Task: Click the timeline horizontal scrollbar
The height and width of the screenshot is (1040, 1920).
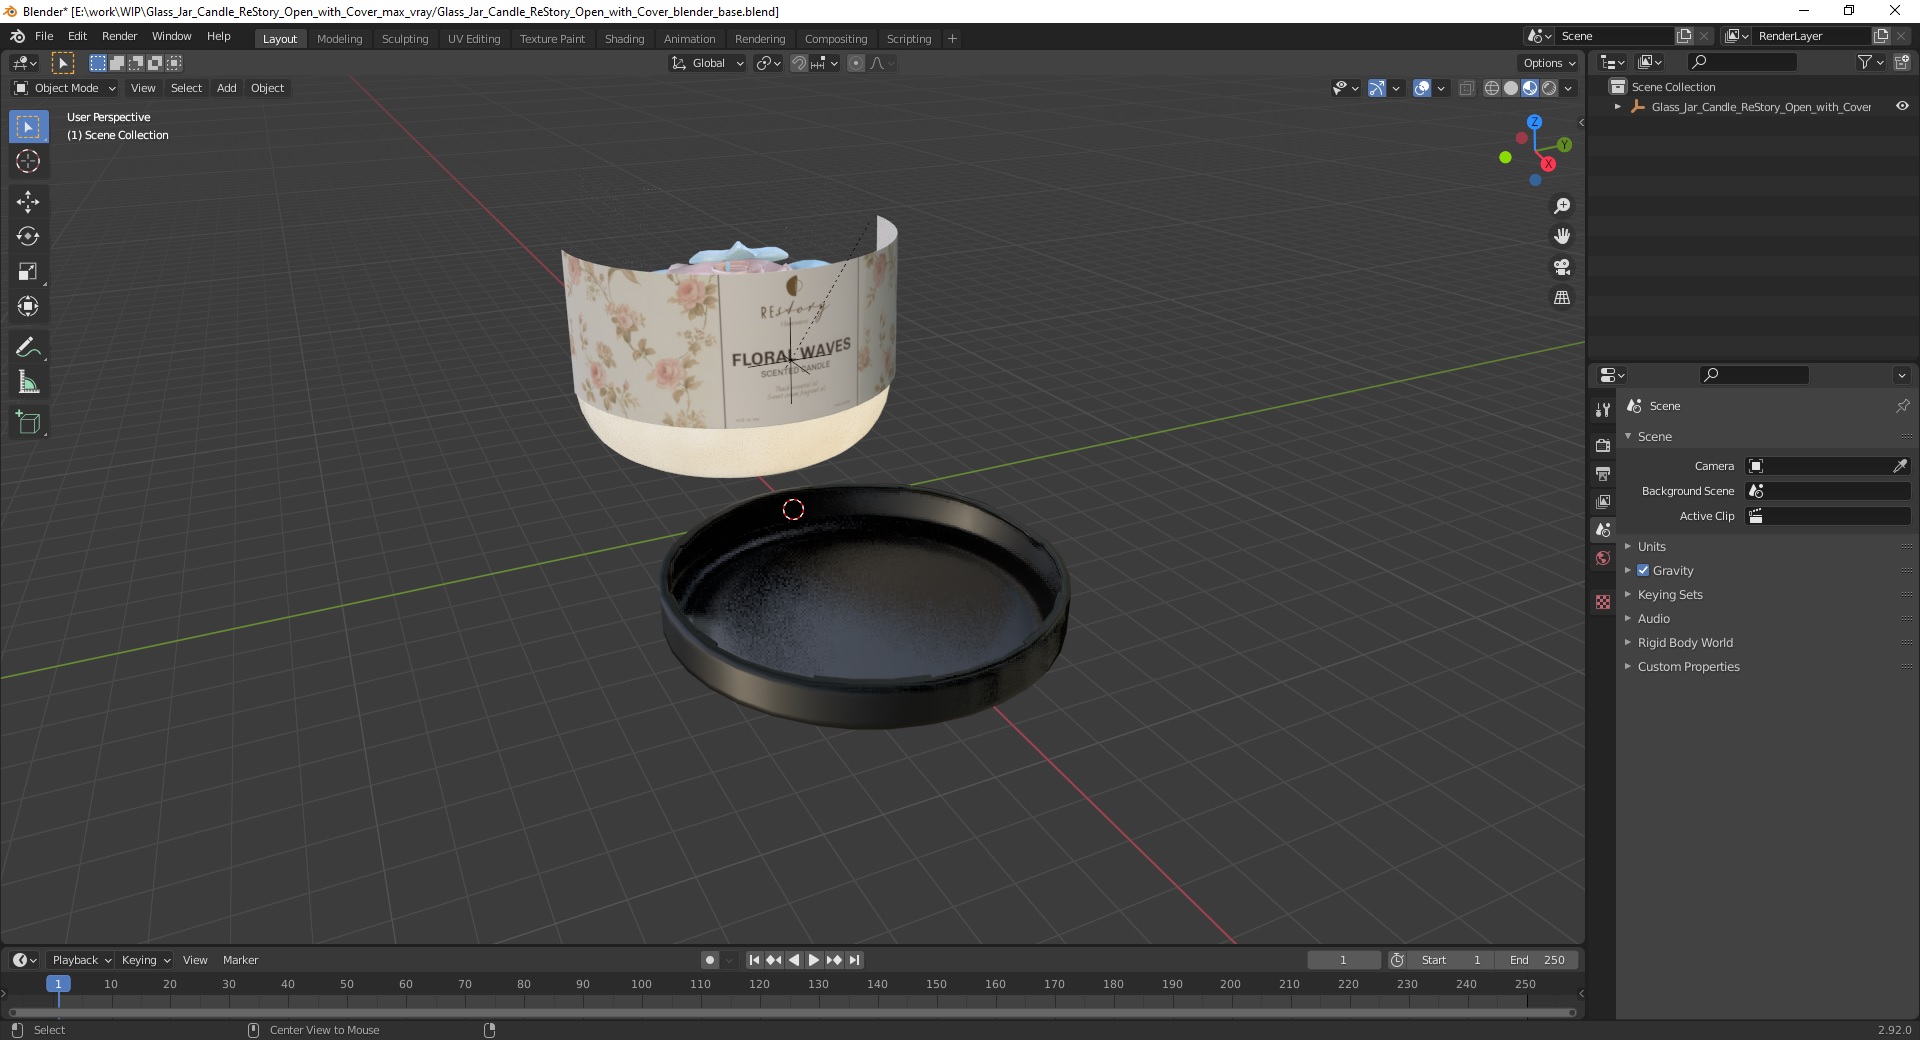Action: click(x=791, y=1012)
